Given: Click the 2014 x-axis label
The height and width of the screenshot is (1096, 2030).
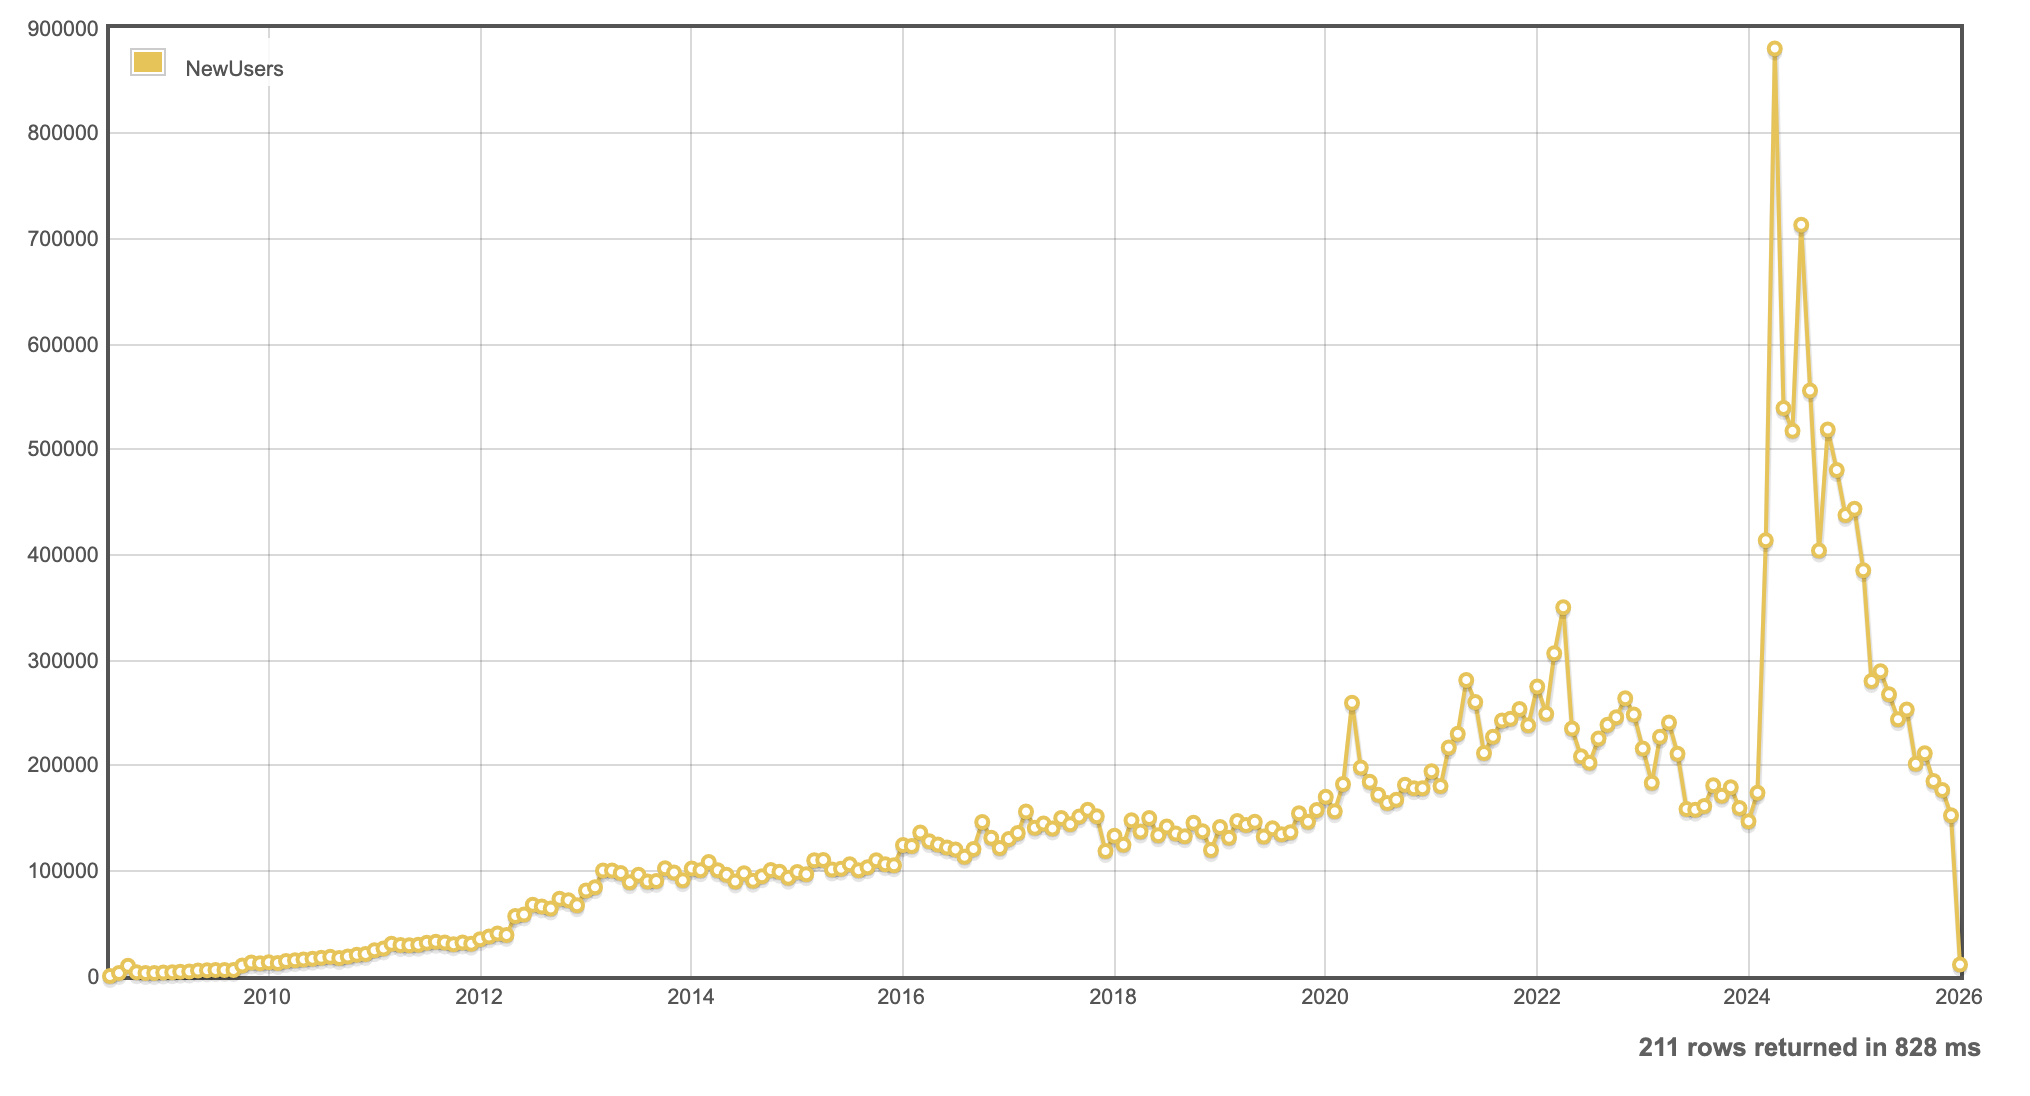Looking at the screenshot, I should (690, 997).
